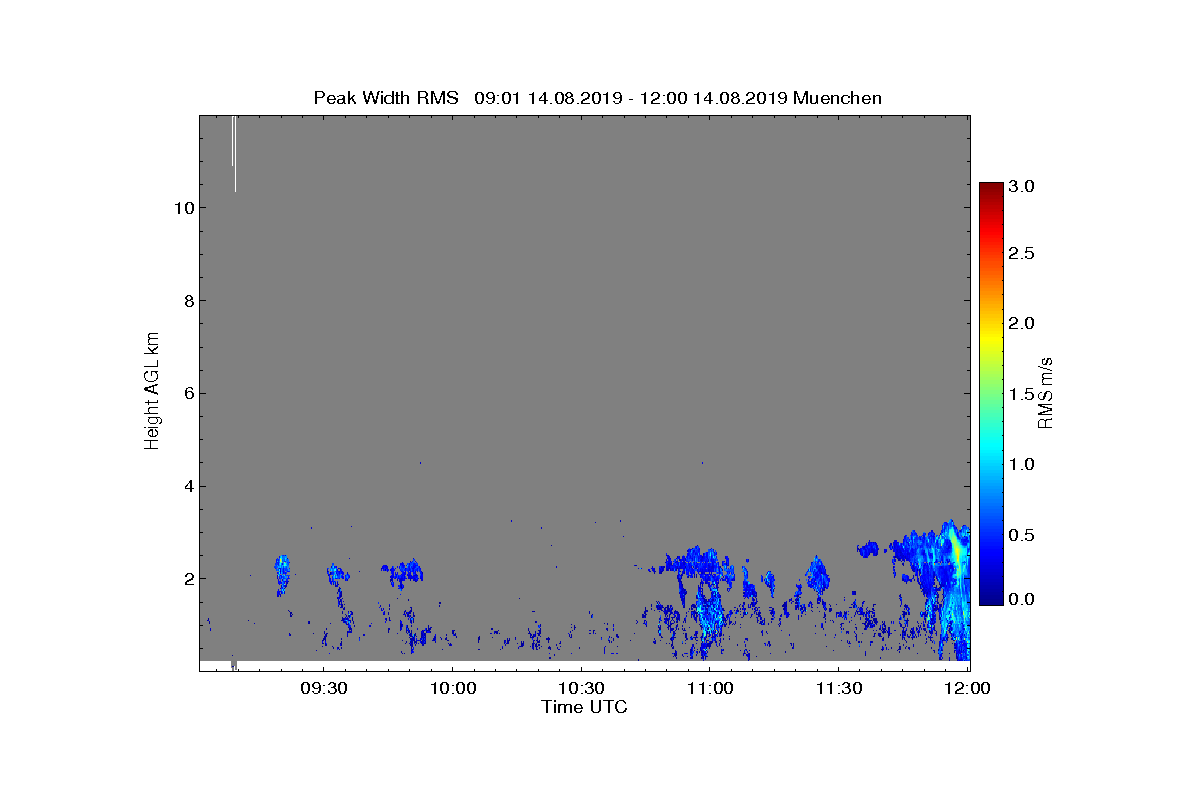Click the 'Muenchen' location in title
The width and height of the screenshot is (1200, 800).
[837, 98]
